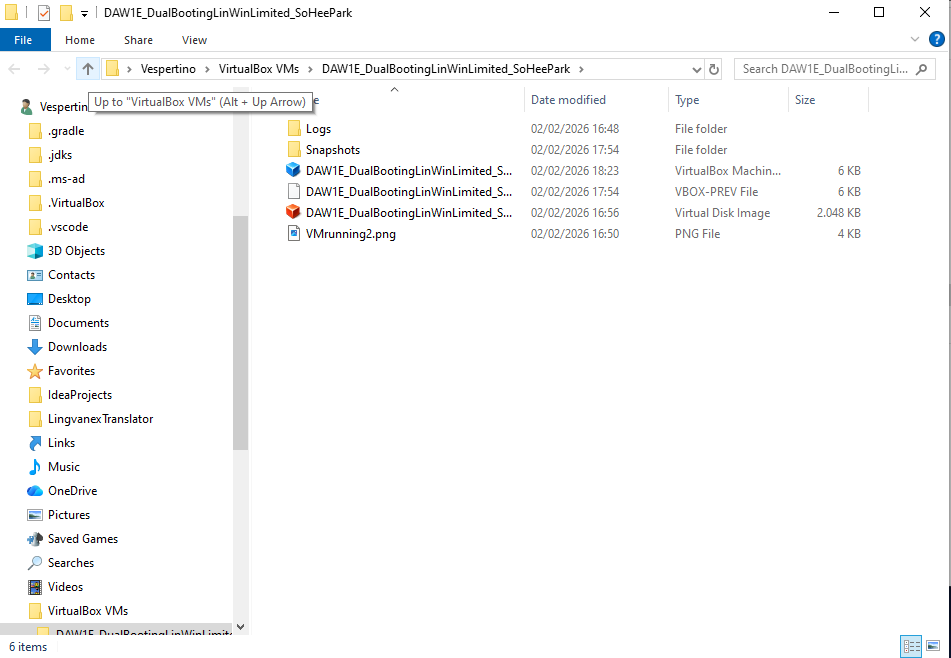The height and width of the screenshot is (658, 951).
Task: Expand the chevron after VirtualBox VMs breadcrumb
Action: click(310, 69)
